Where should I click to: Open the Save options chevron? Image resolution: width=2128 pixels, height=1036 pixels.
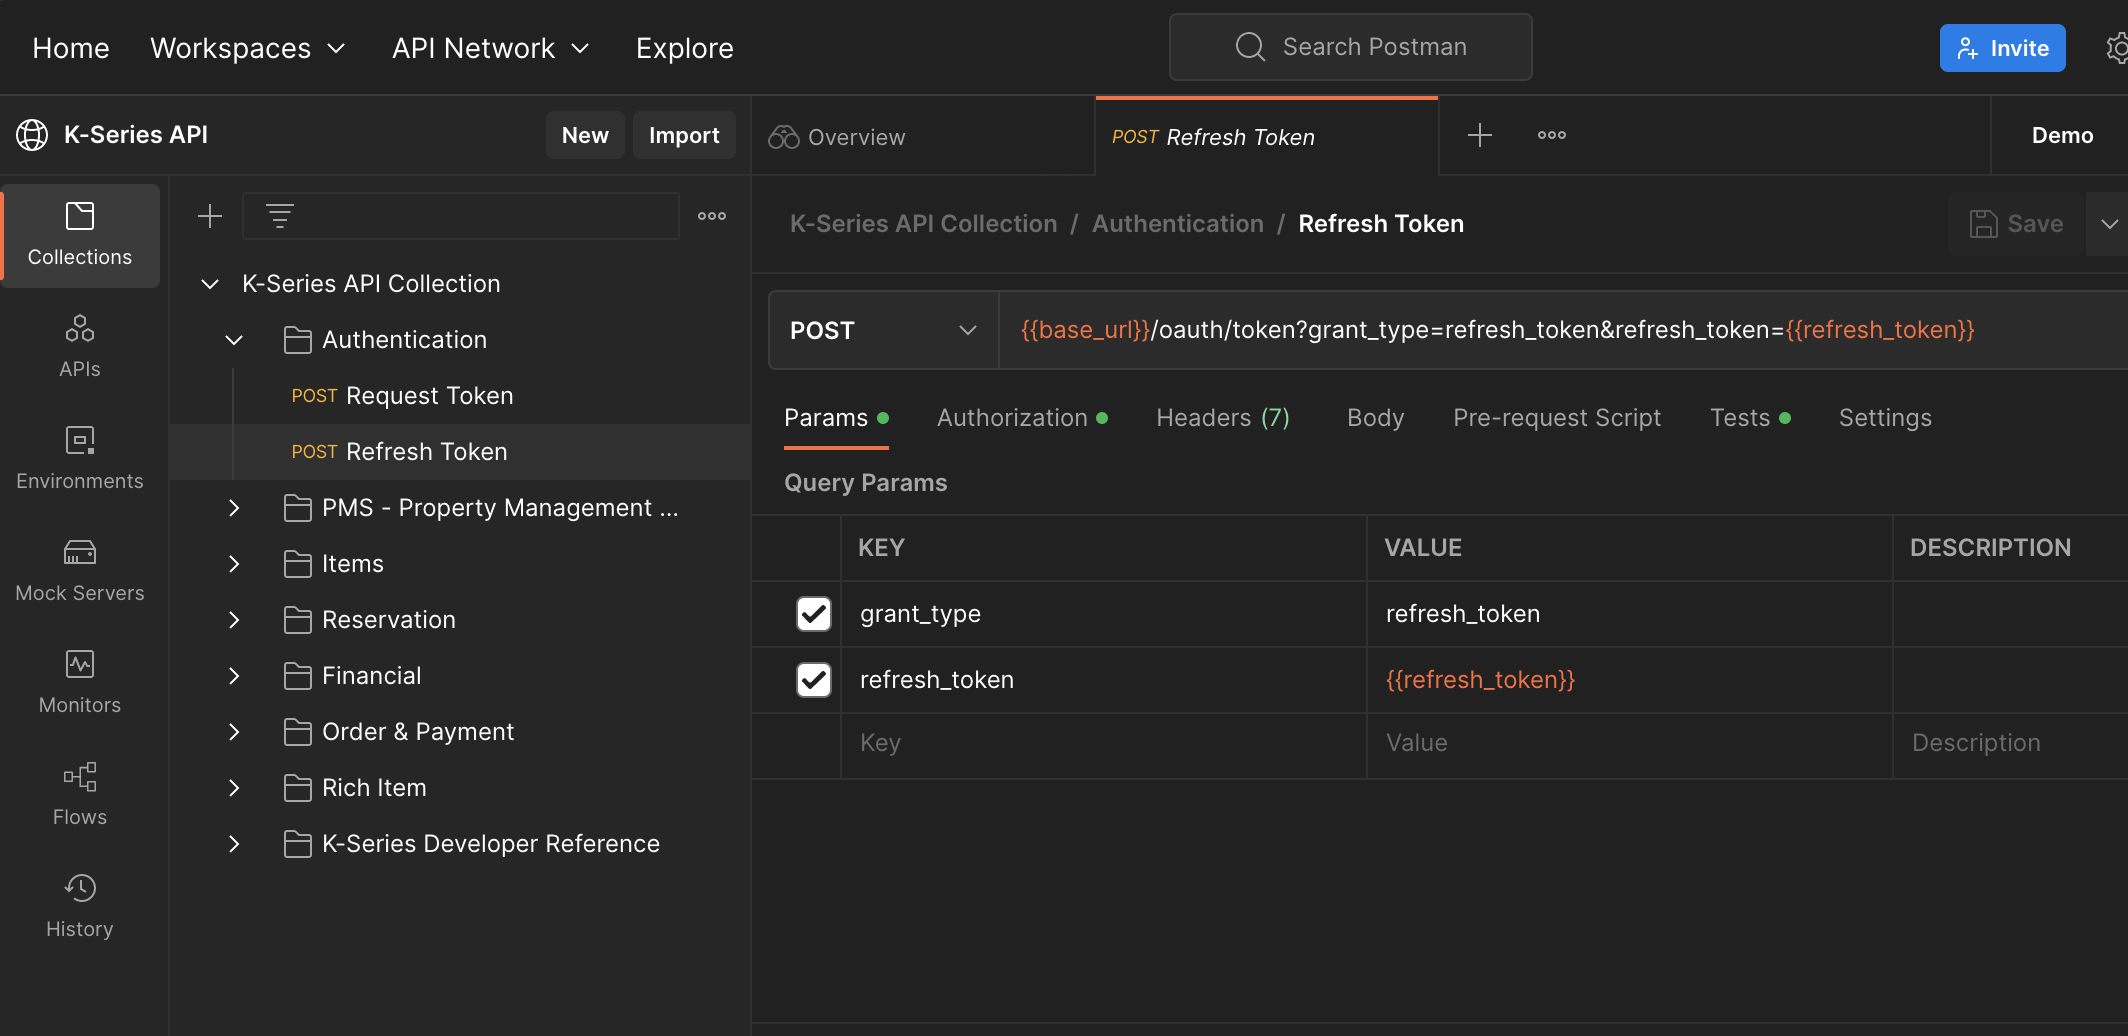[x=2110, y=223]
